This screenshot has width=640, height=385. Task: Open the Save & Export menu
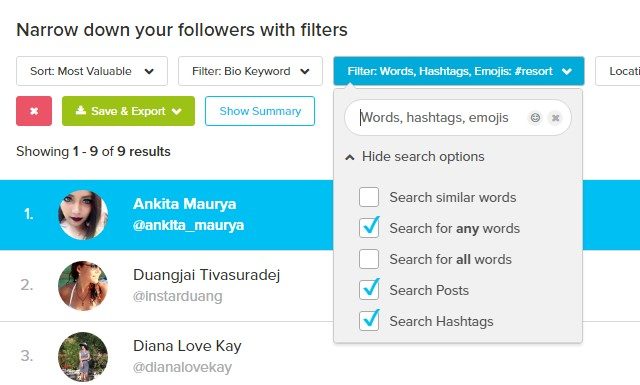[128, 111]
